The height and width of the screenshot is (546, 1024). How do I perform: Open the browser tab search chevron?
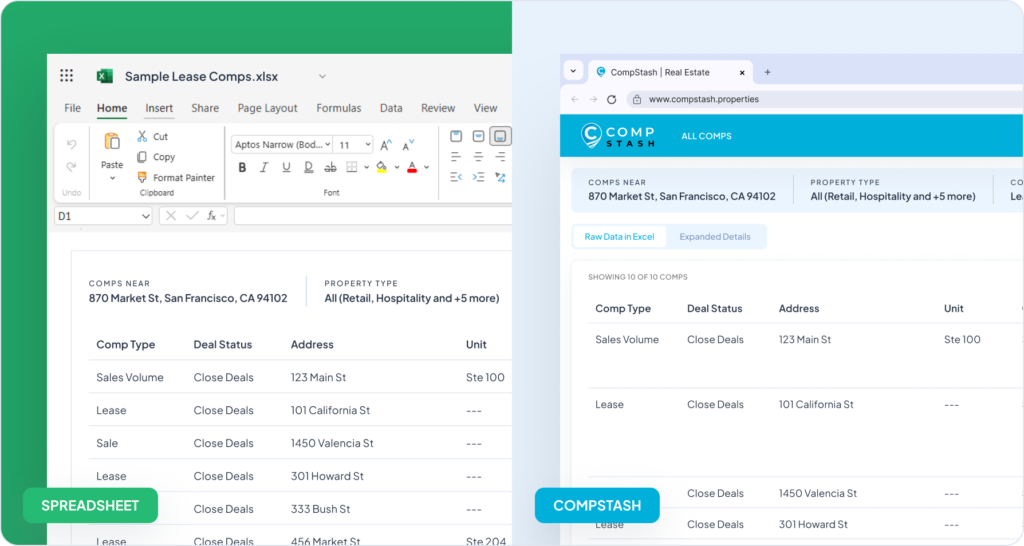[573, 71]
